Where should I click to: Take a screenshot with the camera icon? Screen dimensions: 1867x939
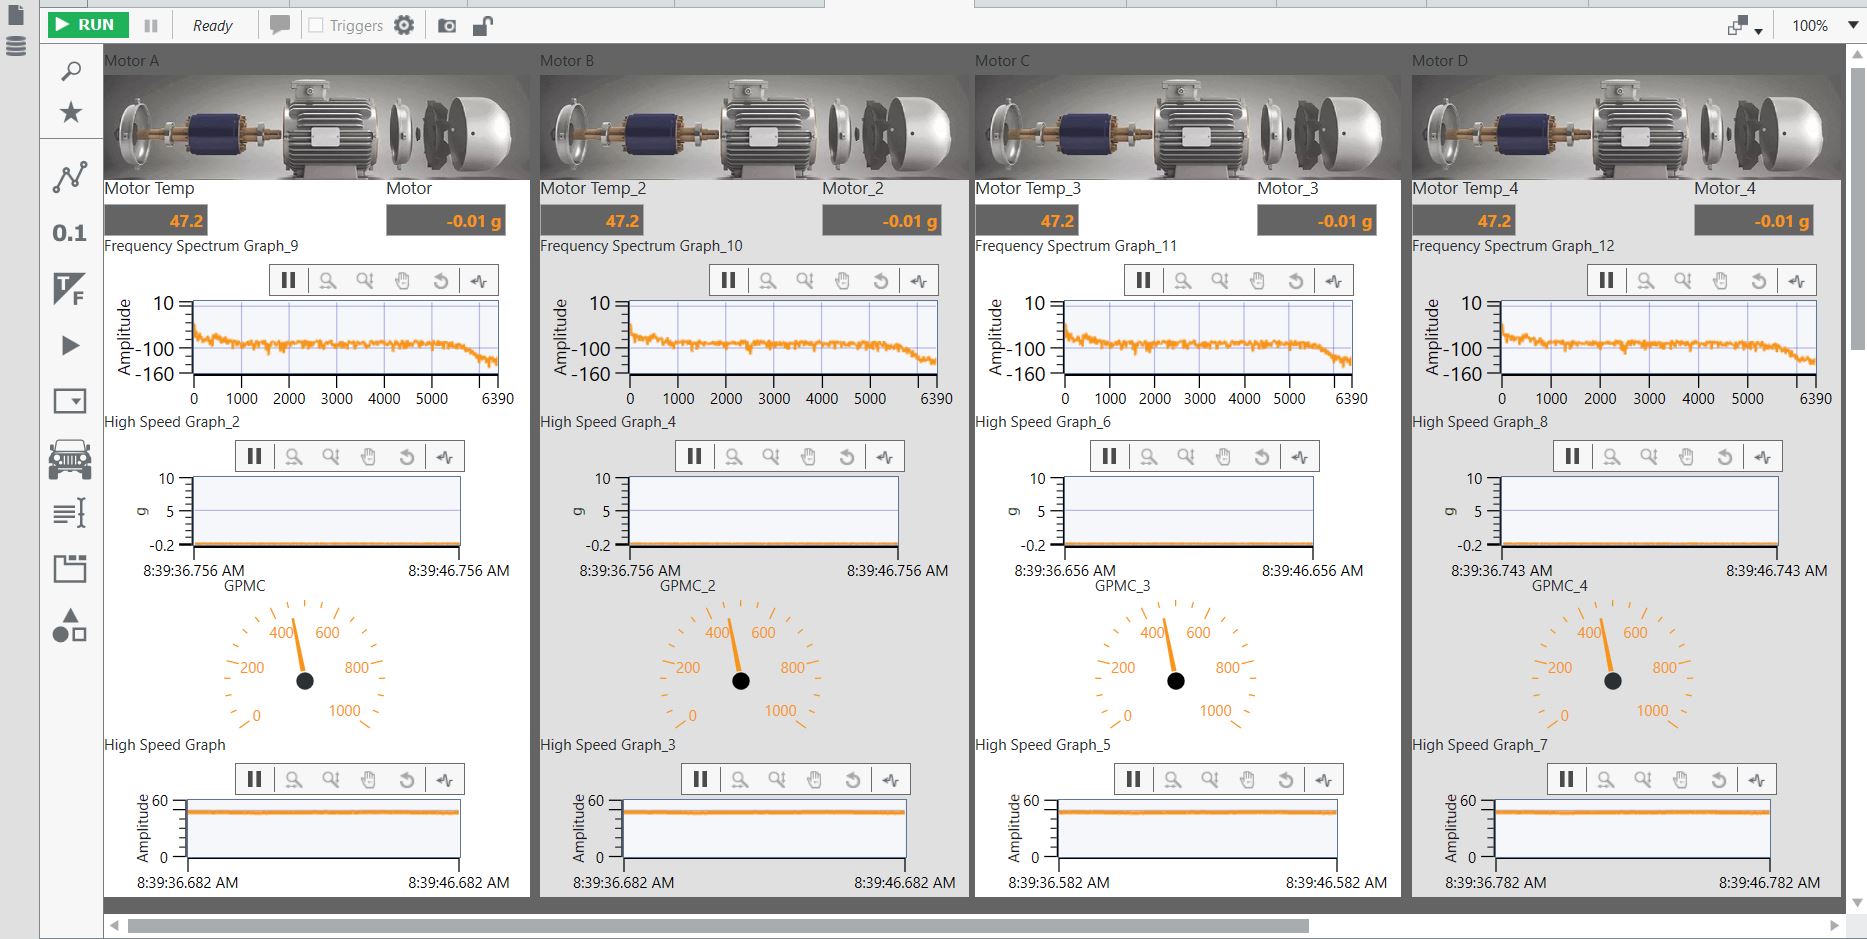point(447,26)
